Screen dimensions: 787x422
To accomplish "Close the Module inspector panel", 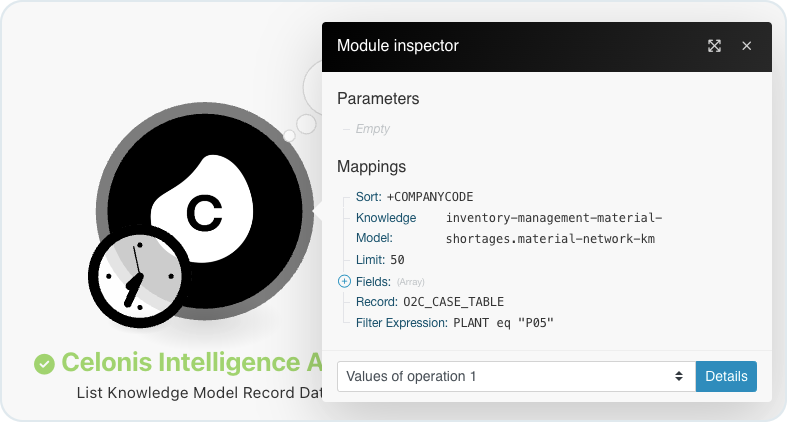I will pyautogui.click(x=746, y=46).
